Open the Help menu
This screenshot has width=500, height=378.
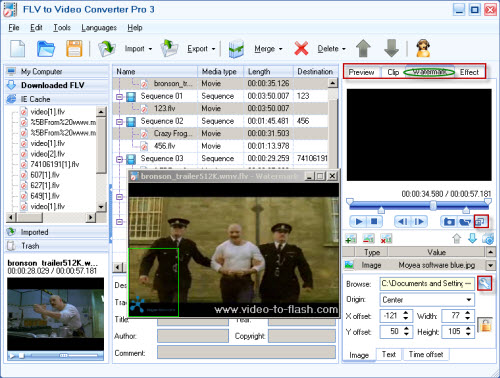tap(135, 28)
